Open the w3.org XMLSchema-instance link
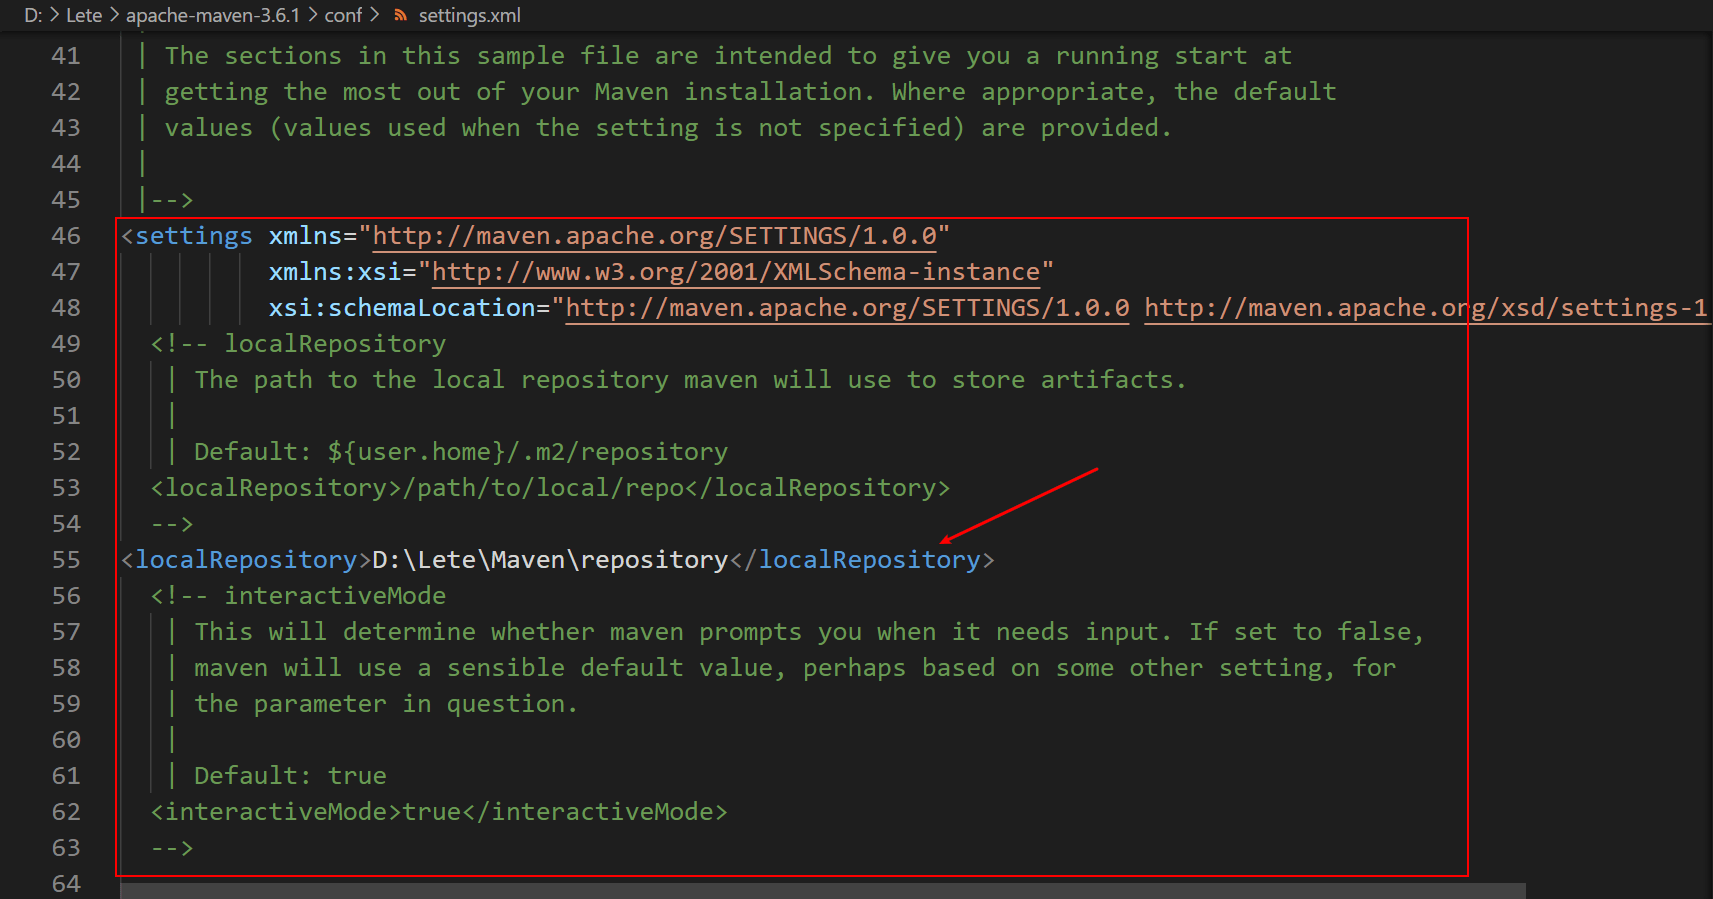This screenshot has width=1713, height=899. pos(735,272)
